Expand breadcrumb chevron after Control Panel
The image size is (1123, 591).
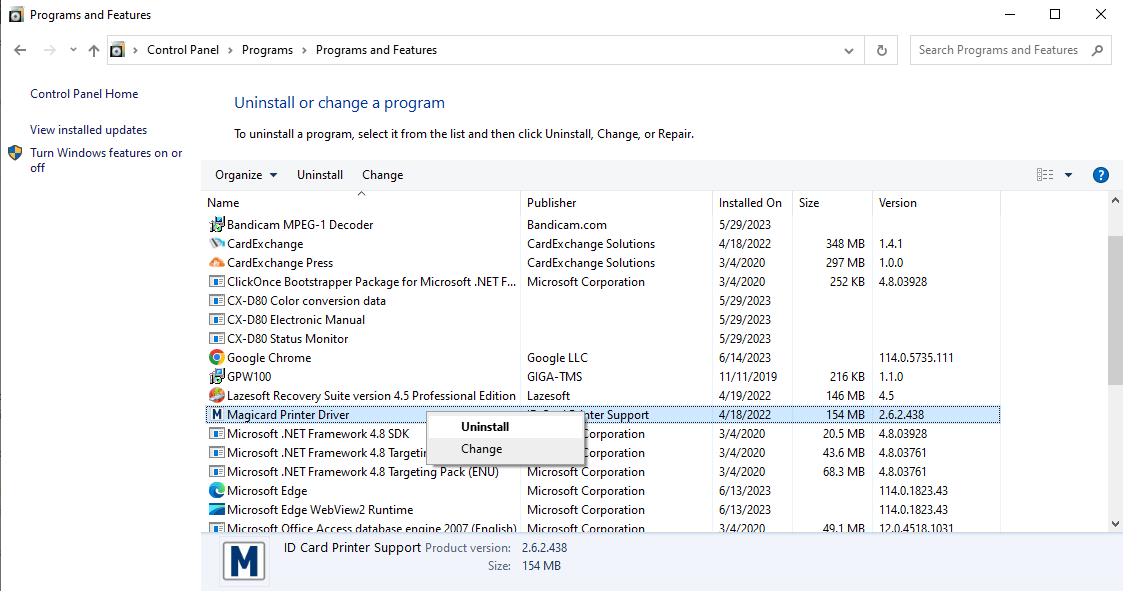(230, 50)
